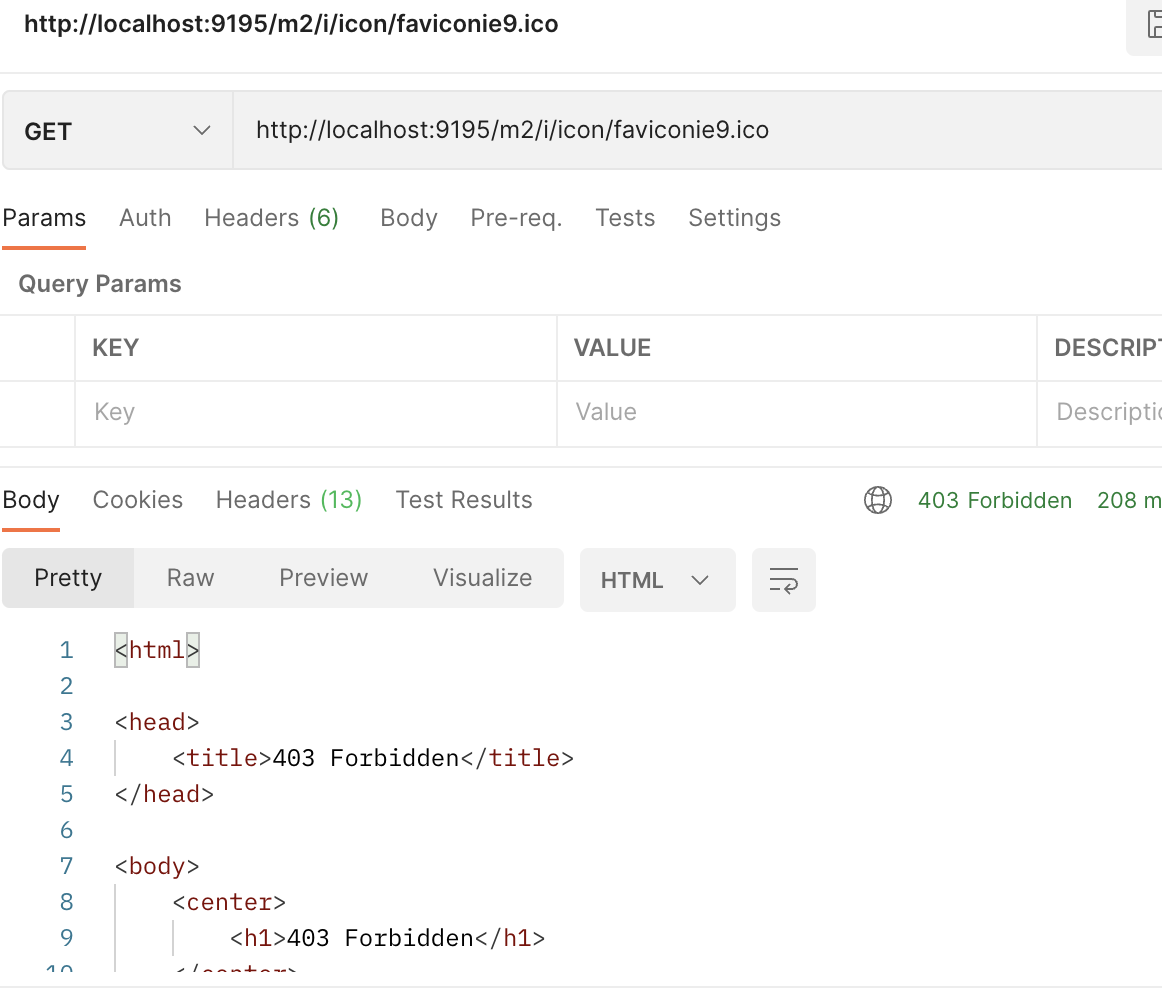The width and height of the screenshot is (1162, 998).
Task: Open the Visualize response view
Action: point(482,578)
